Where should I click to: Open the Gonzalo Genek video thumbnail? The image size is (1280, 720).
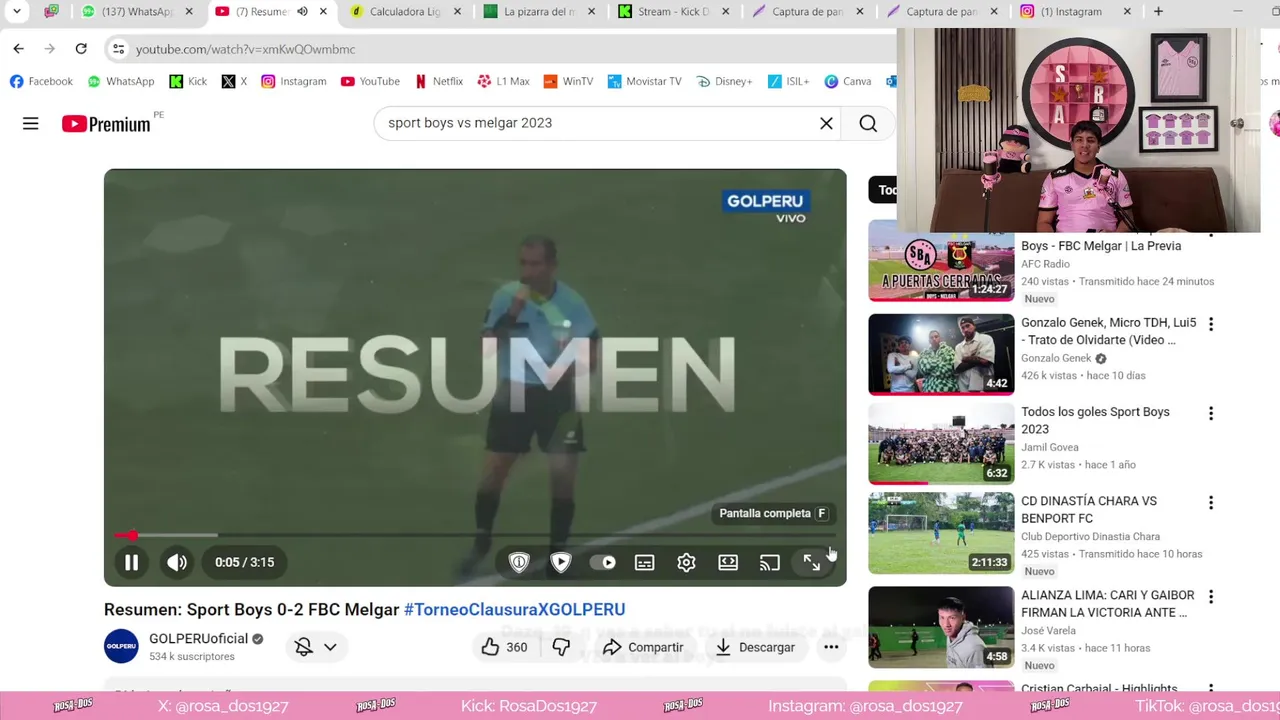941,354
